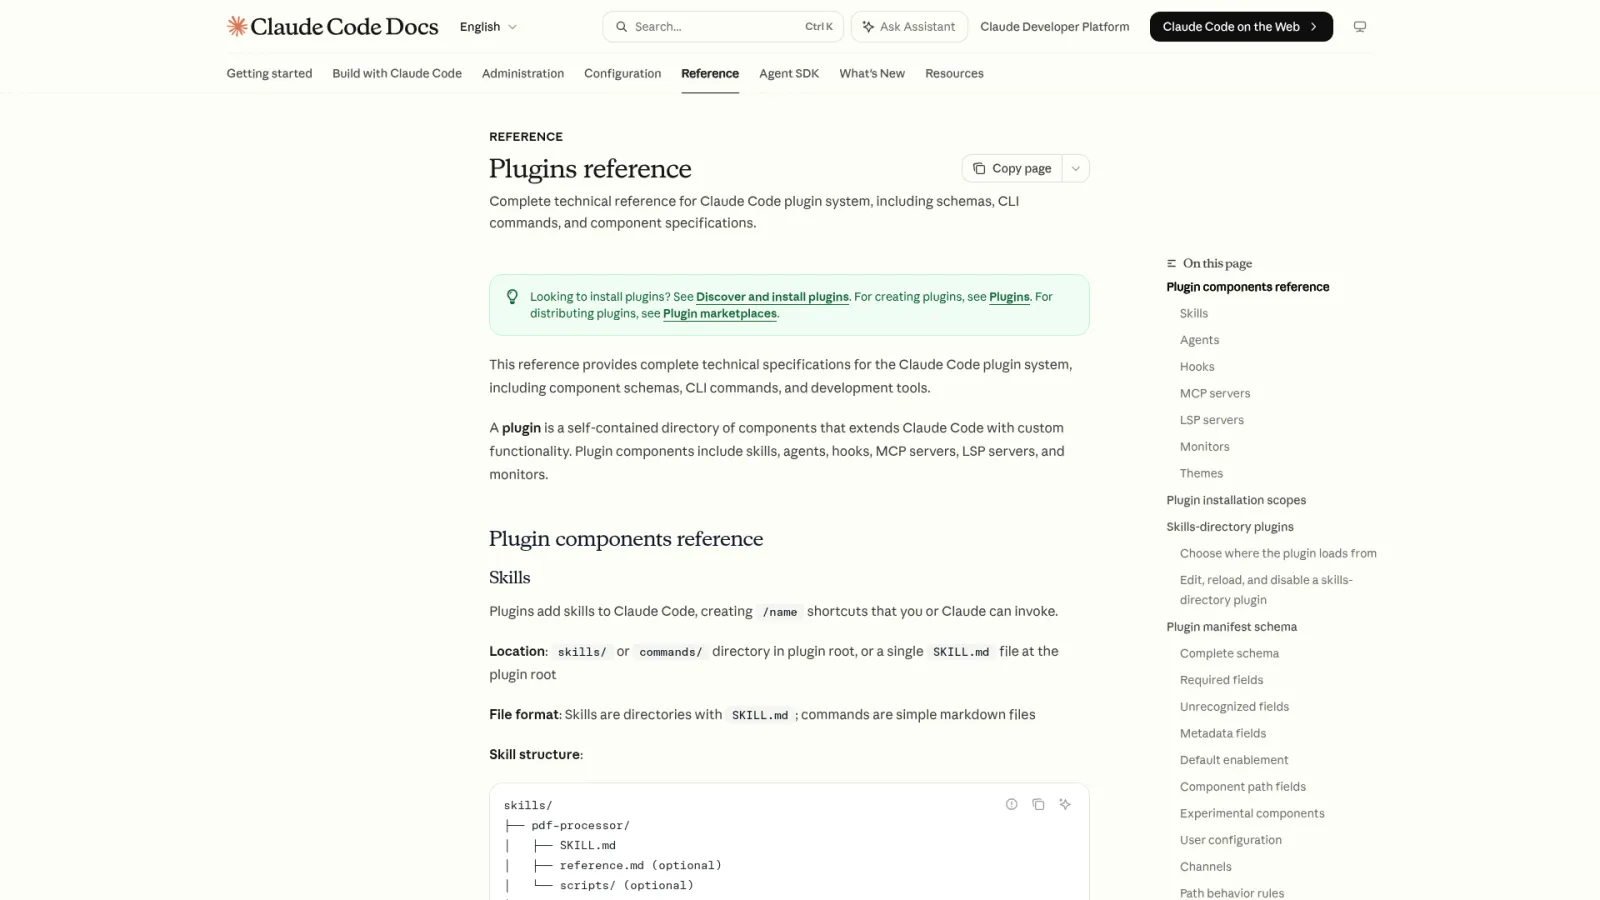This screenshot has width=1600, height=900.
Task: Click the REFERENCE breadcrumb label
Action: pyautogui.click(x=526, y=137)
